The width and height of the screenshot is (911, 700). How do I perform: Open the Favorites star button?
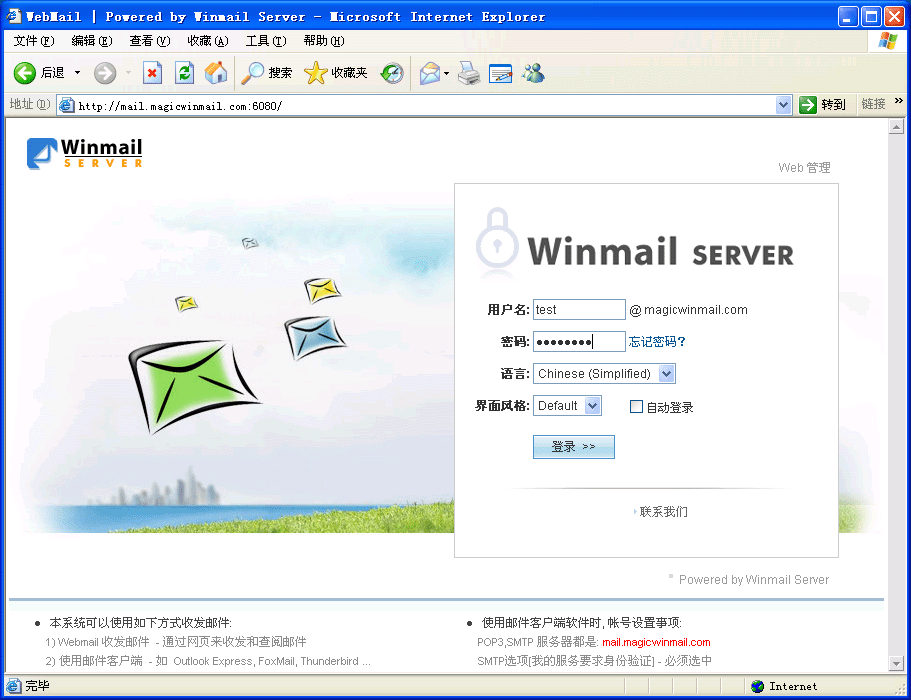click(336, 73)
